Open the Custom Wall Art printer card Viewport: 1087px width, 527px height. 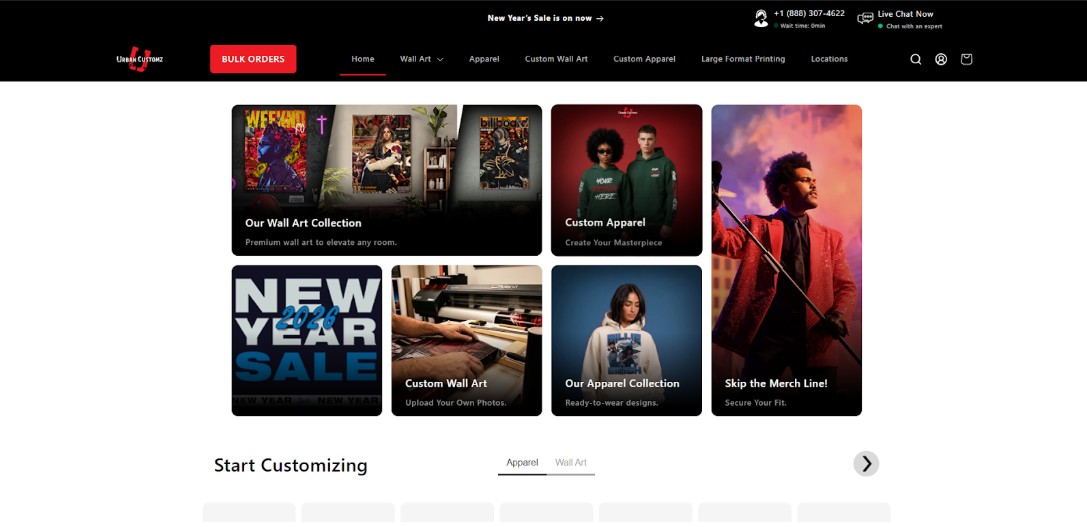tap(467, 340)
